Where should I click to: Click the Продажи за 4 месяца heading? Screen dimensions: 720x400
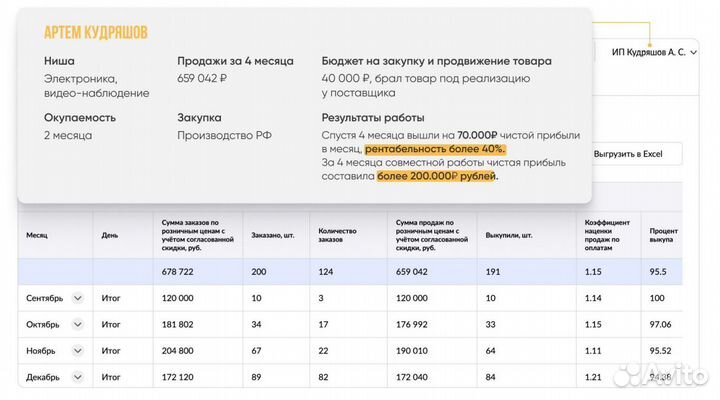[x=235, y=61]
